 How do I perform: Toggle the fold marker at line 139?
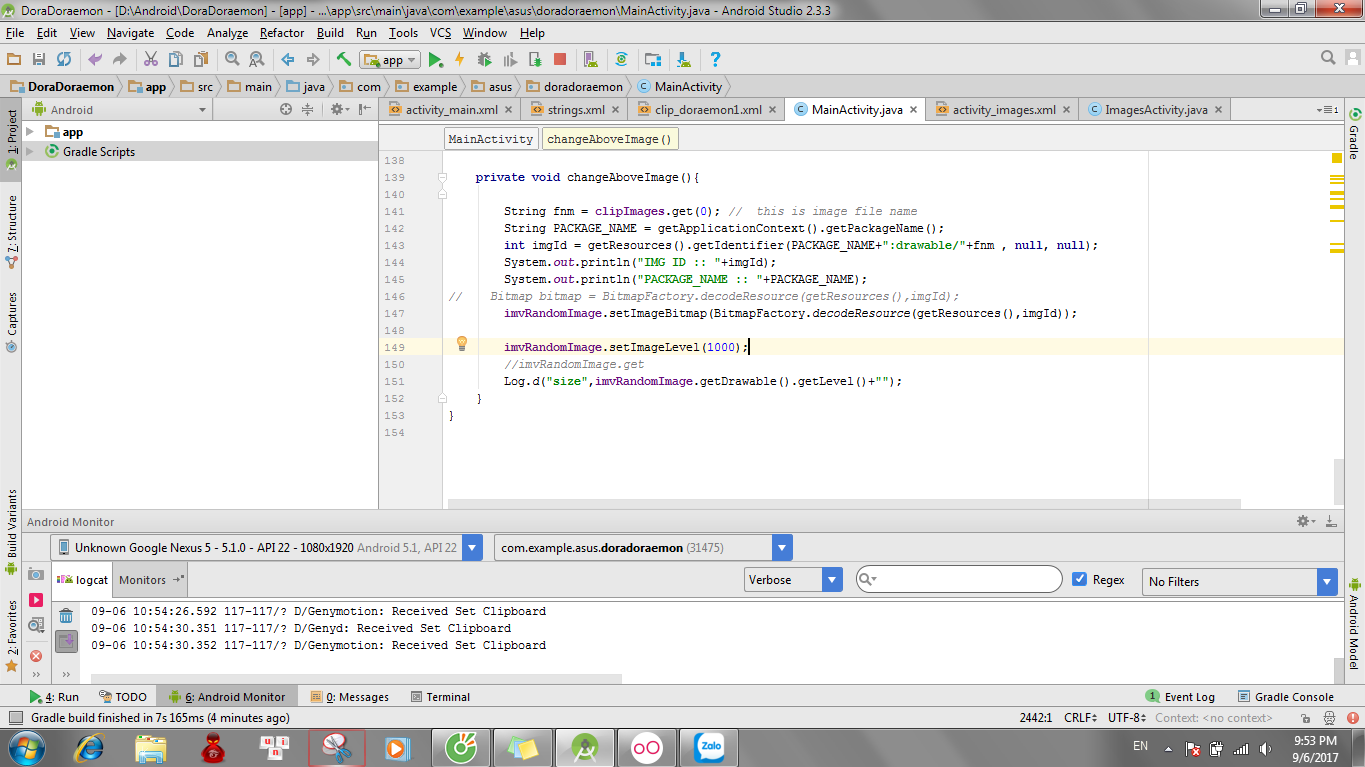(x=442, y=178)
